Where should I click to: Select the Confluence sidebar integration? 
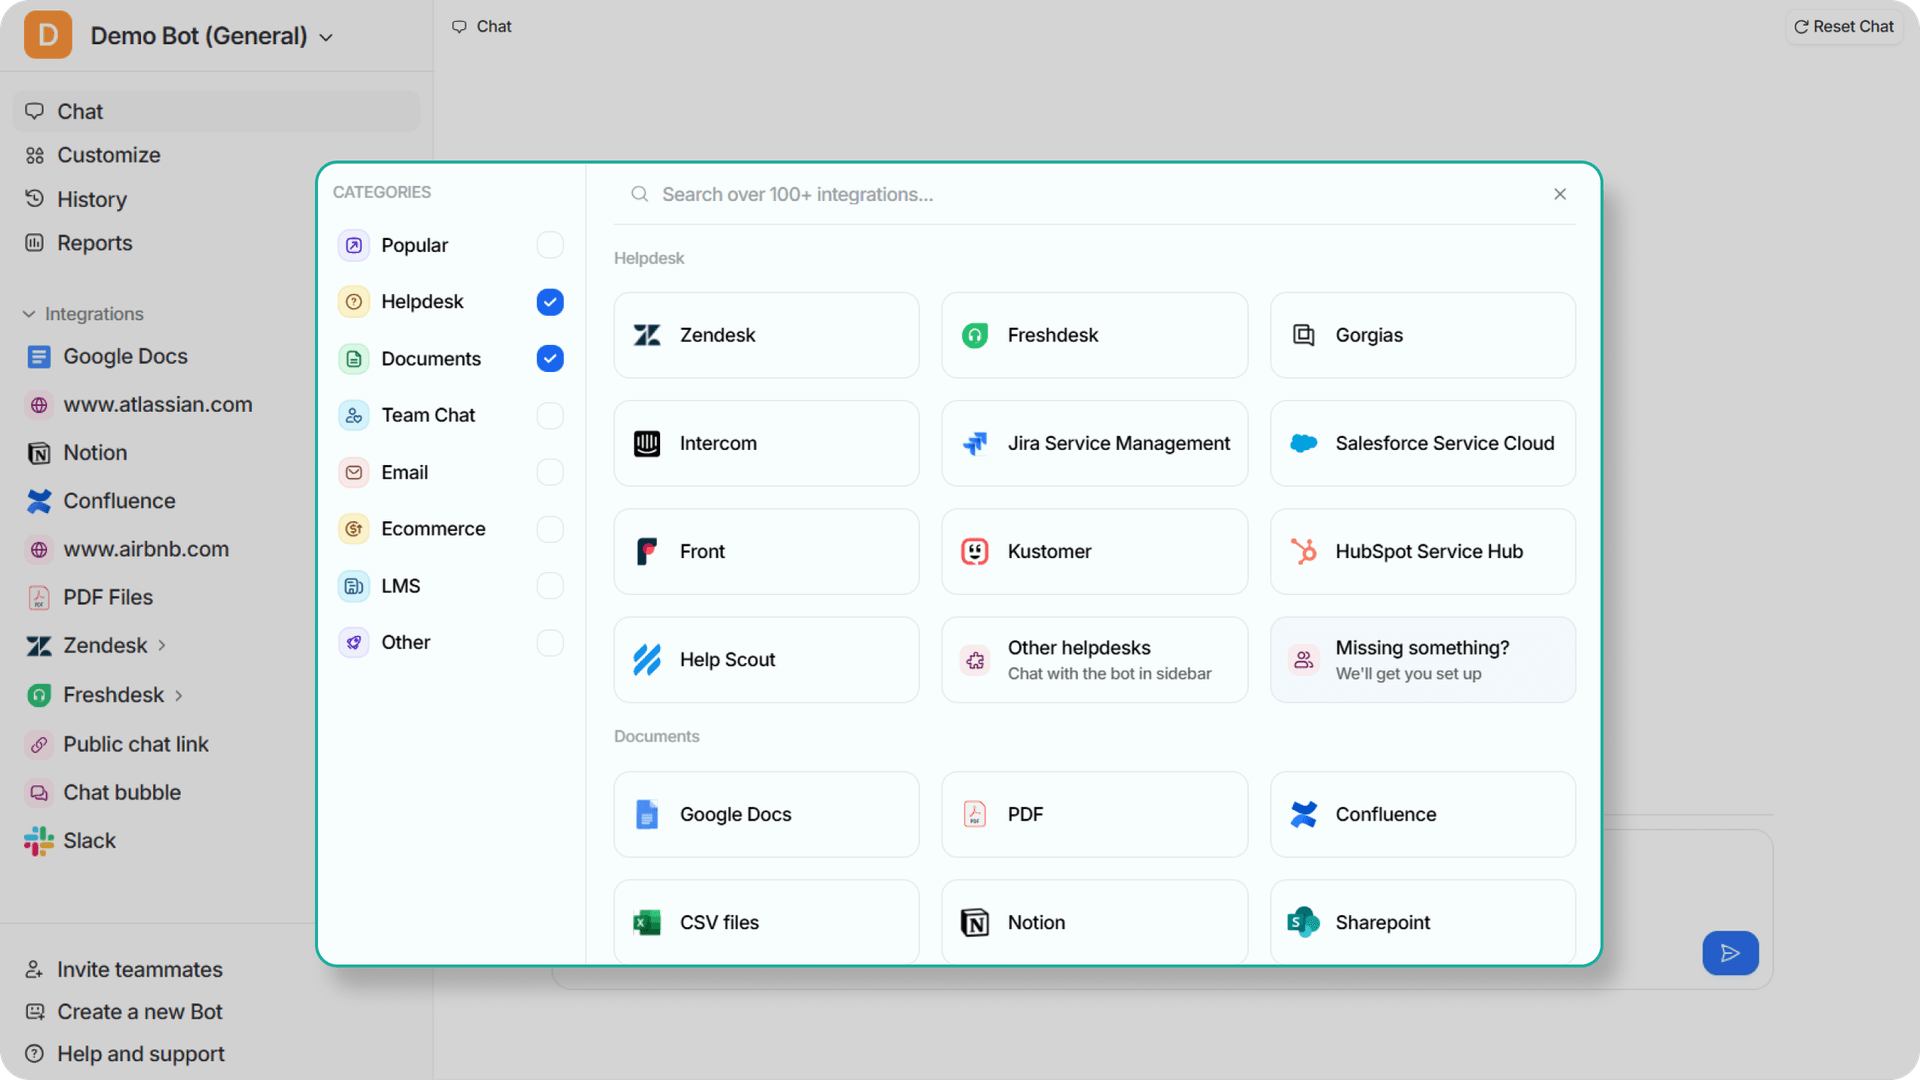tap(119, 500)
